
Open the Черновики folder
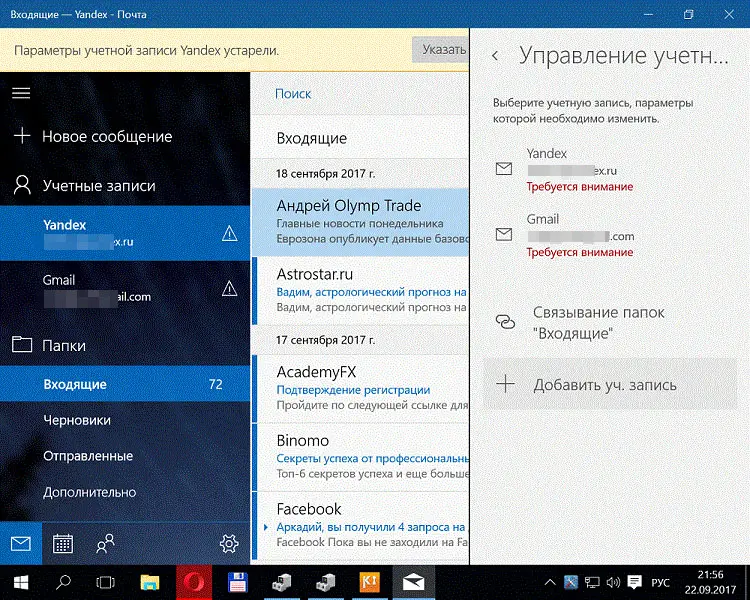coord(76,420)
